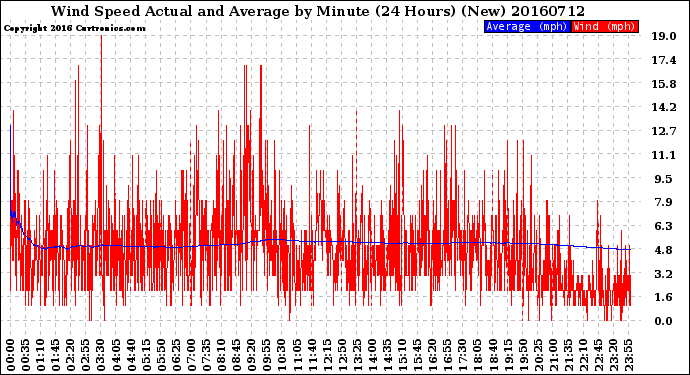
Task: Click the chart title text
Action: pos(318,11)
